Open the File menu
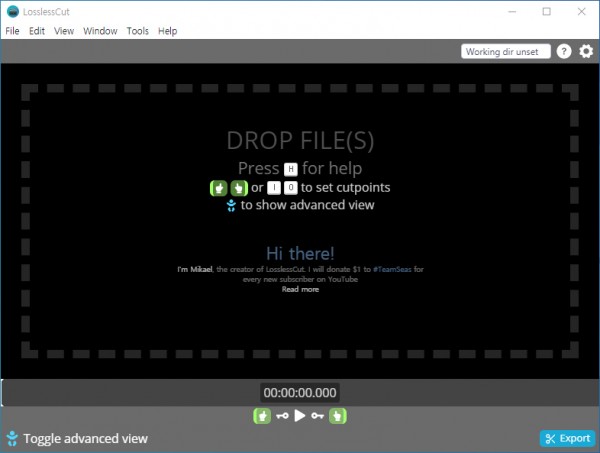The height and width of the screenshot is (453, 600). point(12,31)
